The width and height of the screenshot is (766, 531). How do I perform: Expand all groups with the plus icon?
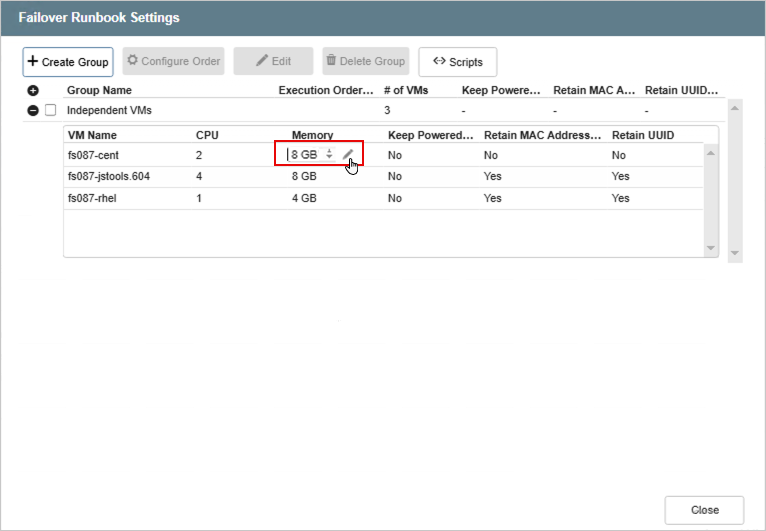click(33, 90)
